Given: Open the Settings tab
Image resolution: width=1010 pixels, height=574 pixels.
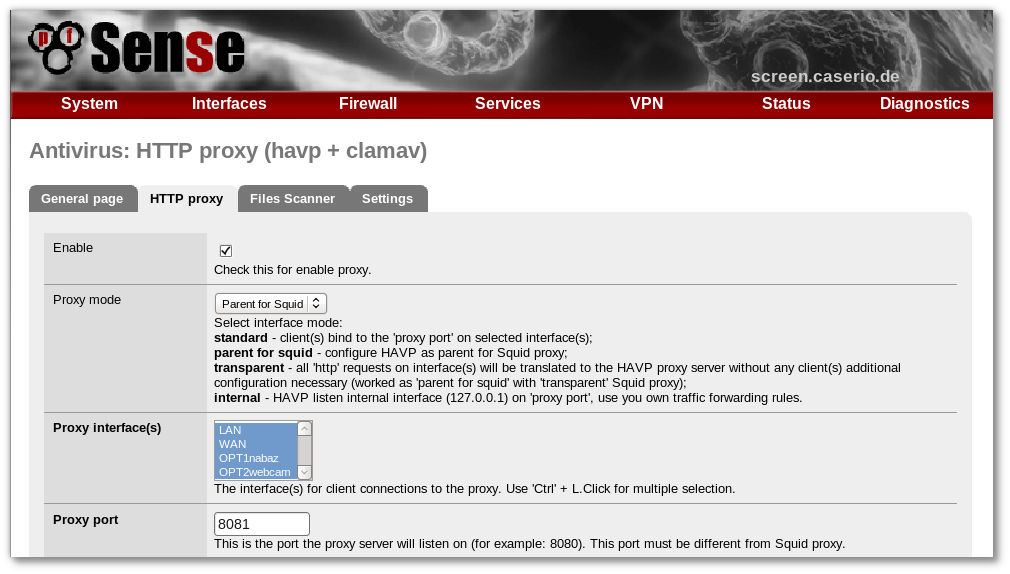Looking at the screenshot, I should [x=387, y=198].
